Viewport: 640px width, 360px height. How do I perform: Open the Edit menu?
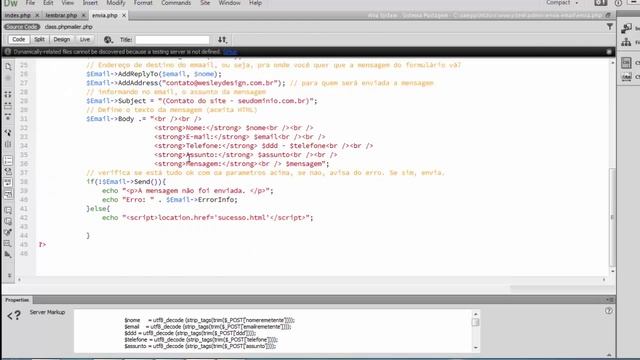click(48, 3)
